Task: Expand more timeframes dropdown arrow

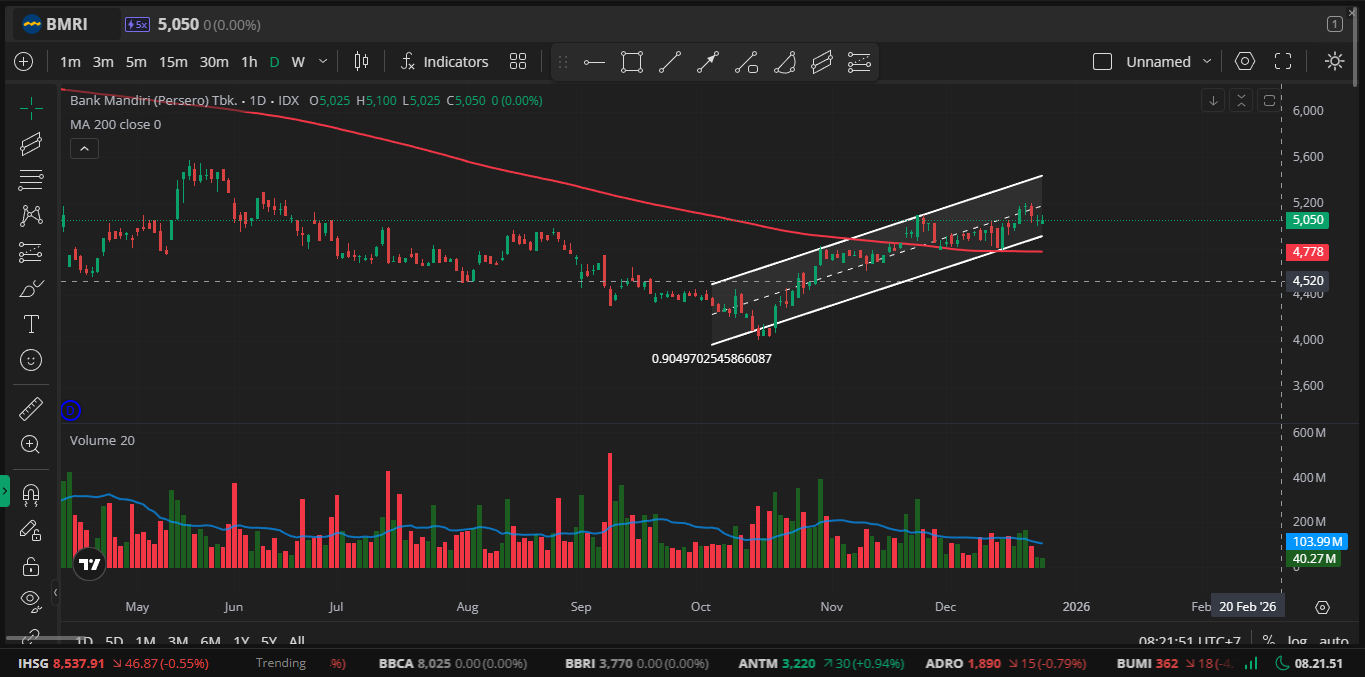Action: tap(322, 61)
